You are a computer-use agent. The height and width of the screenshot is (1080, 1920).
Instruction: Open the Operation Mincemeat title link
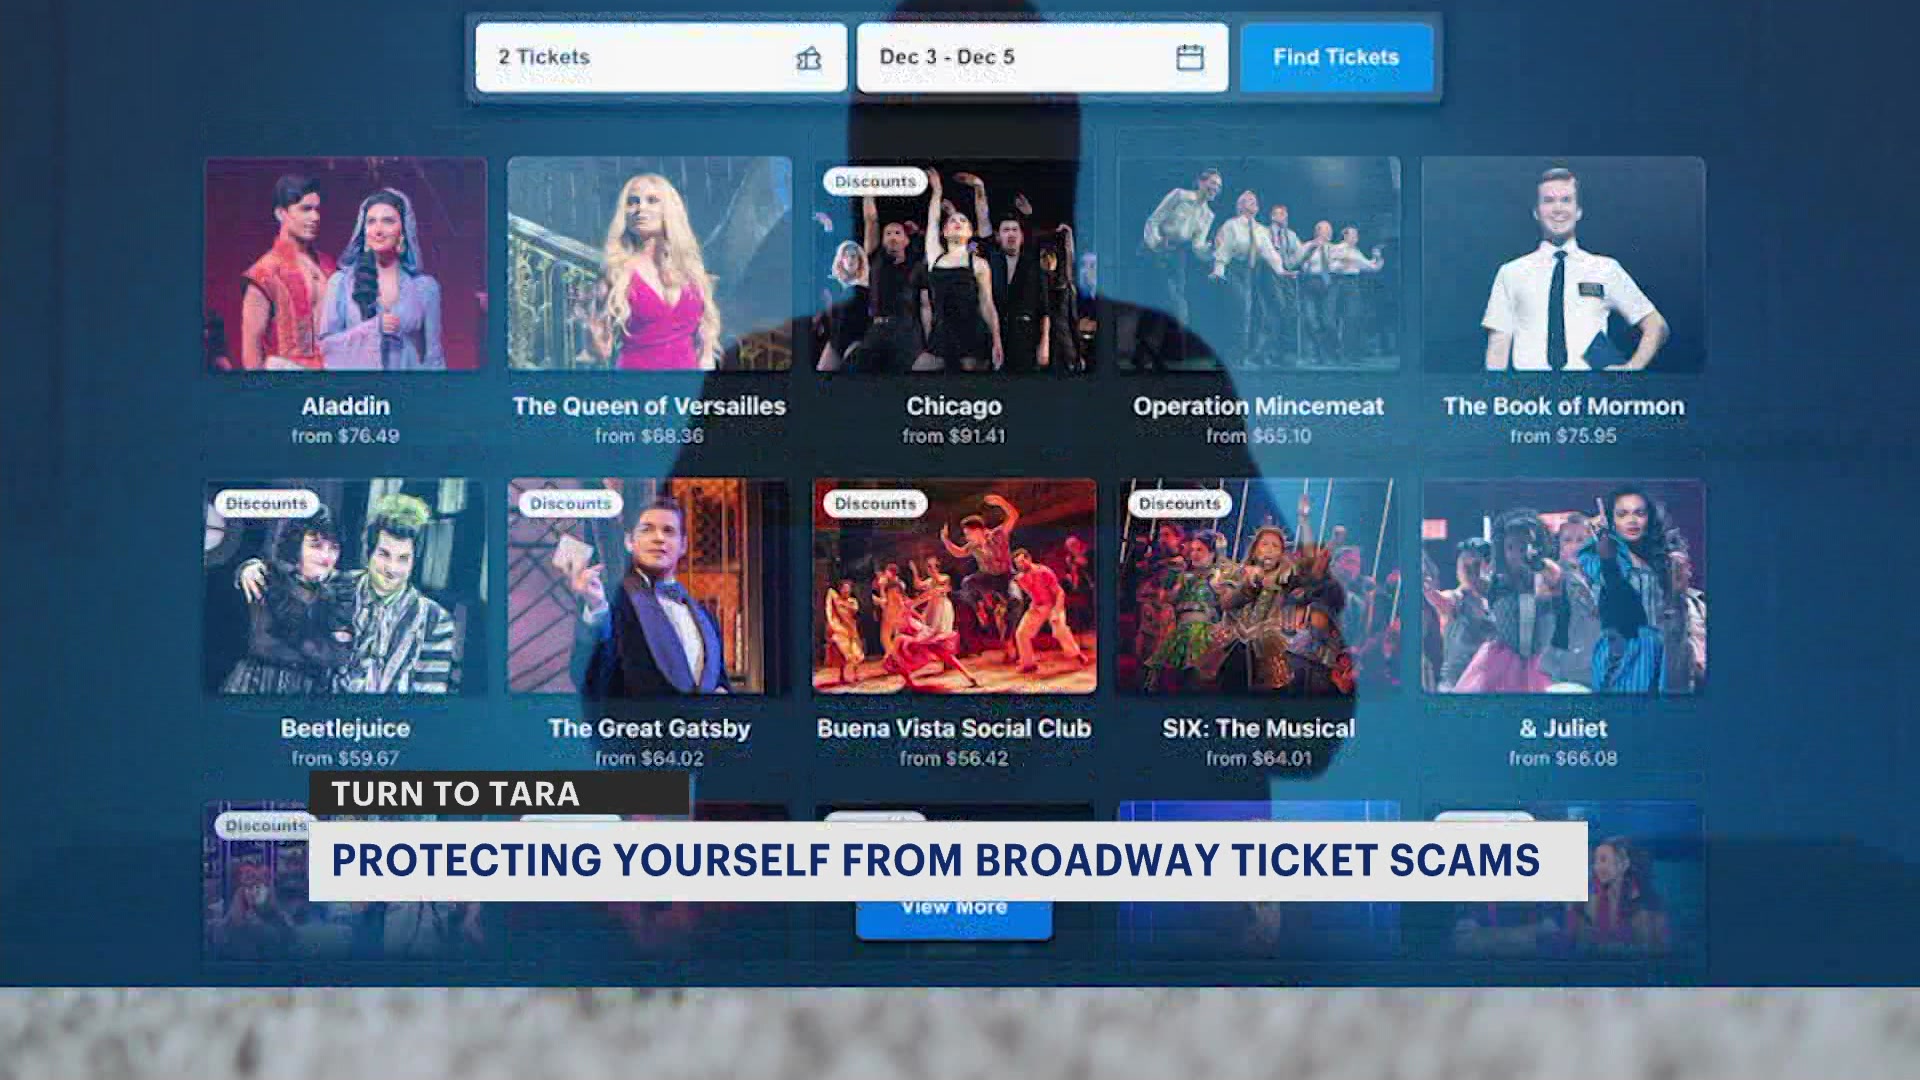point(1258,407)
